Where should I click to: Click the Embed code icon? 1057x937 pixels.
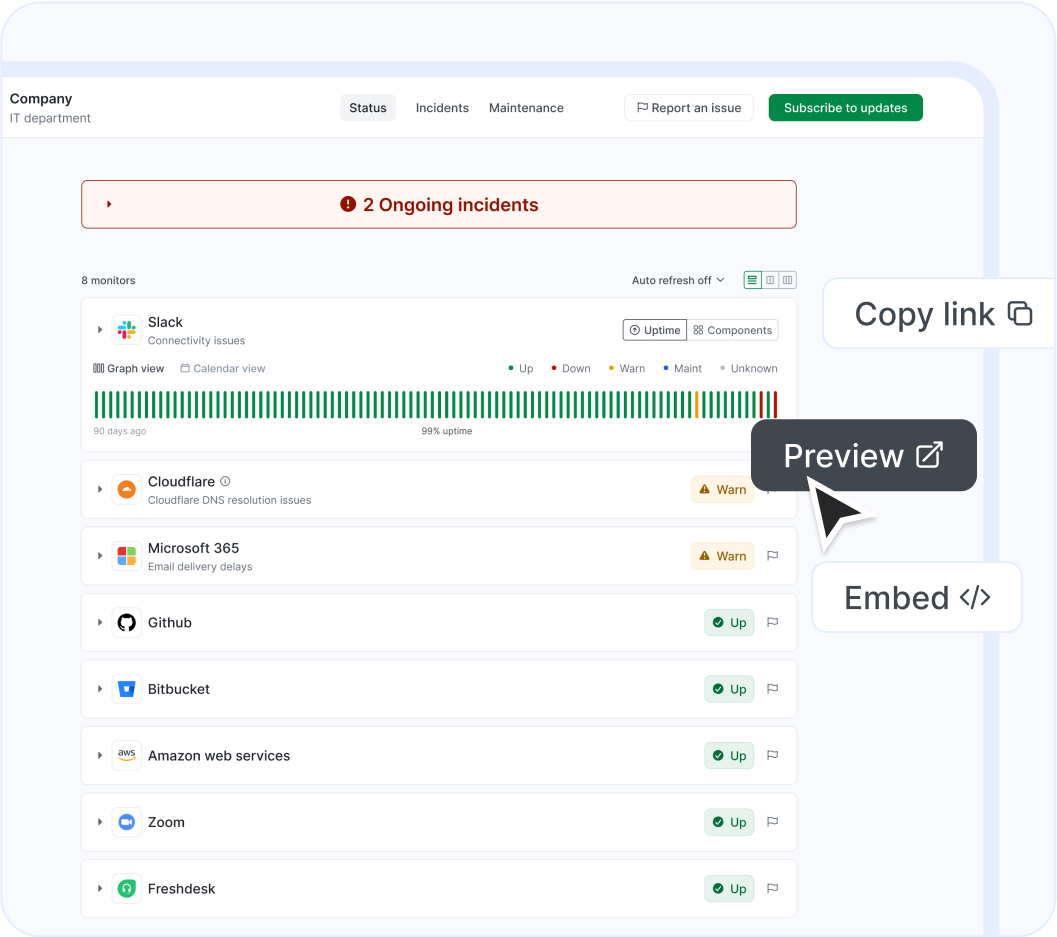(x=974, y=597)
